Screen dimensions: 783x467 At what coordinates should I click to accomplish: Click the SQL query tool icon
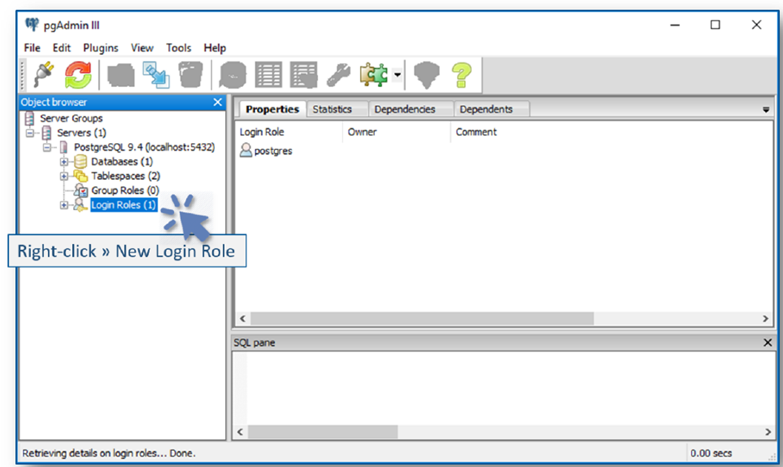tap(232, 75)
